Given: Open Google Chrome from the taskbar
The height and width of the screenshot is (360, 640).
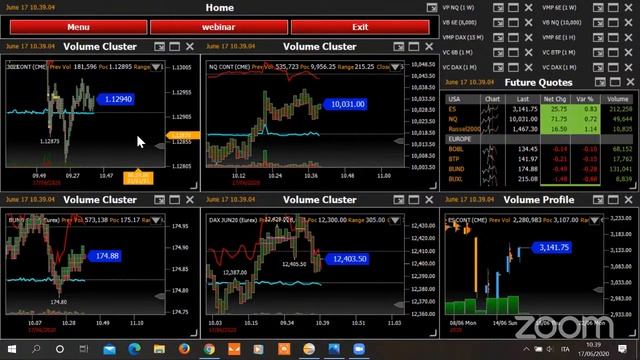Looking at the screenshot, I should pos(209,349).
